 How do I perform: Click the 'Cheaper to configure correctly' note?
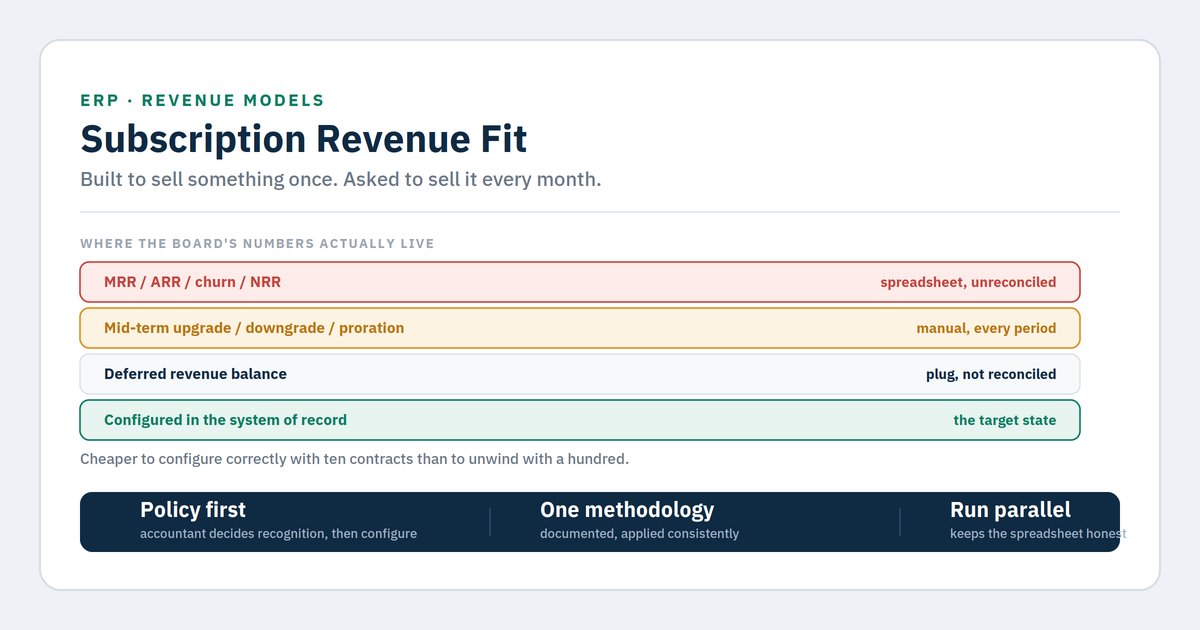[x=354, y=459]
